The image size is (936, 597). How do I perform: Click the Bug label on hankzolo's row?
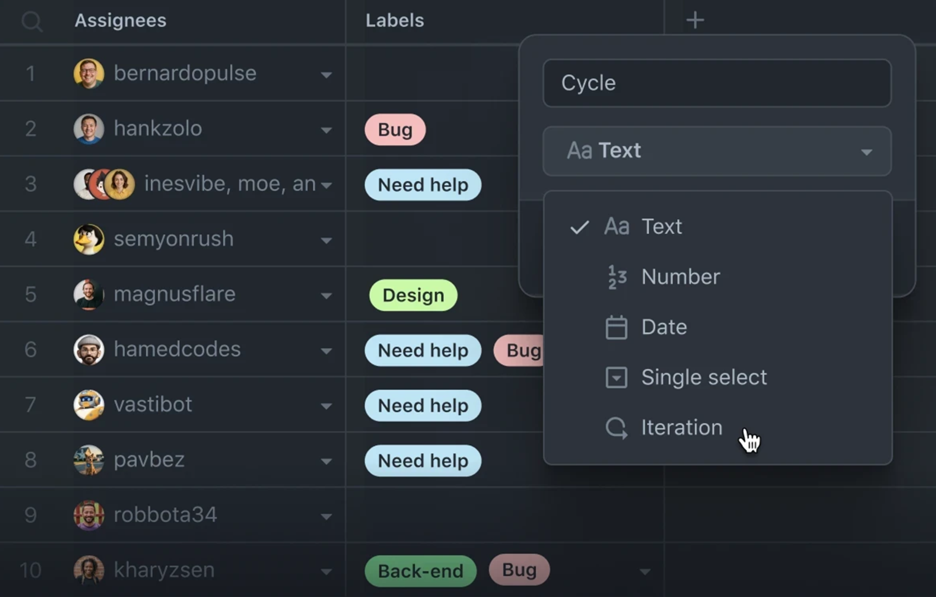(x=395, y=130)
